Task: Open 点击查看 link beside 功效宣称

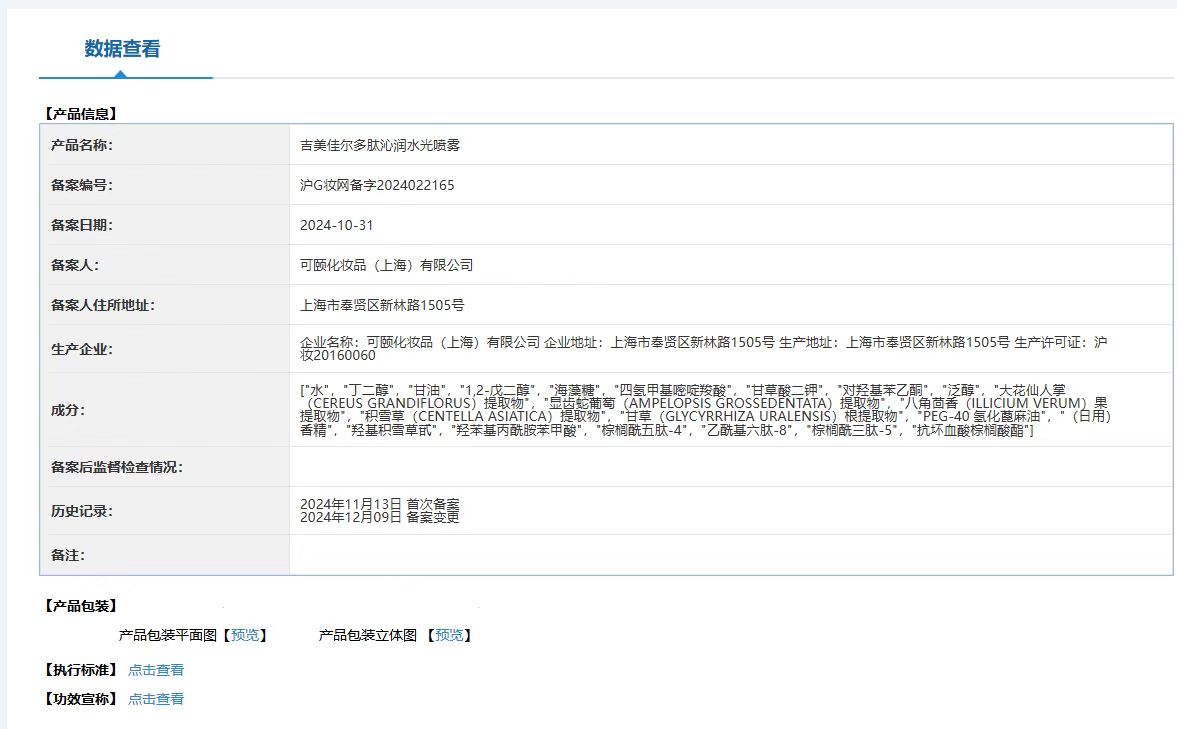Action: [x=156, y=699]
